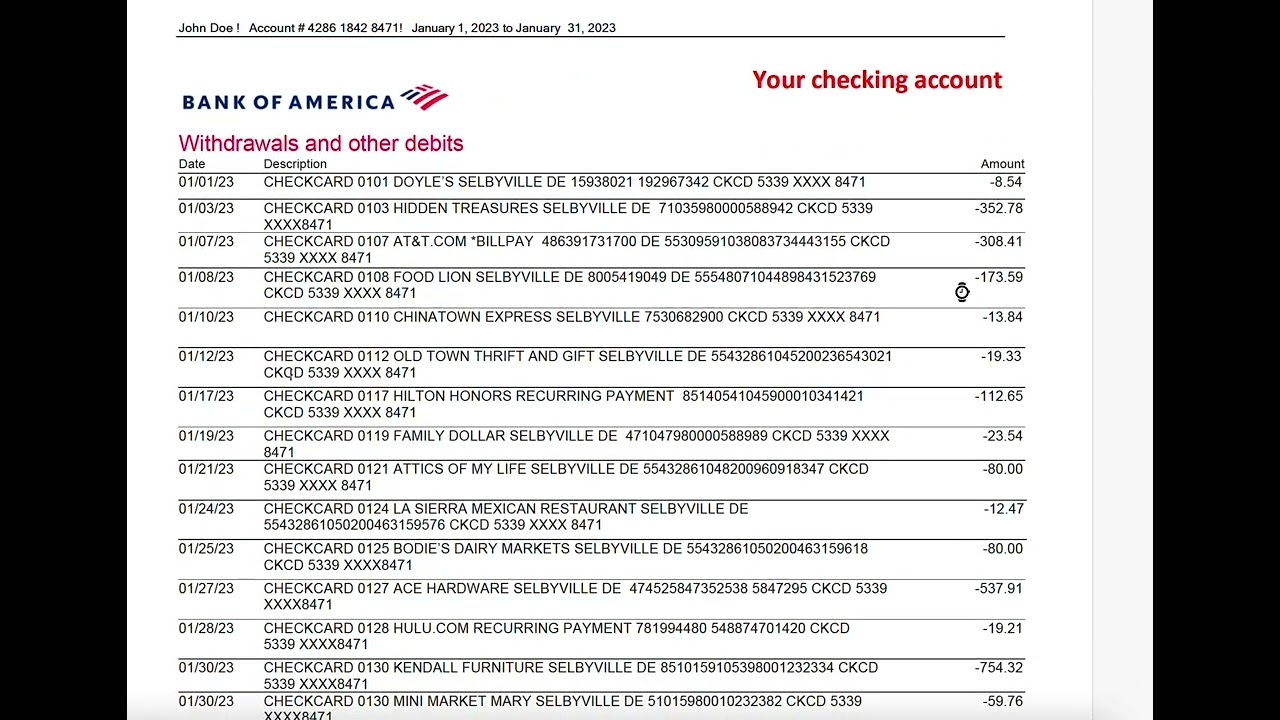Click the 01/10/23 date entry
This screenshot has width=1280, height=720.
click(x=206, y=317)
